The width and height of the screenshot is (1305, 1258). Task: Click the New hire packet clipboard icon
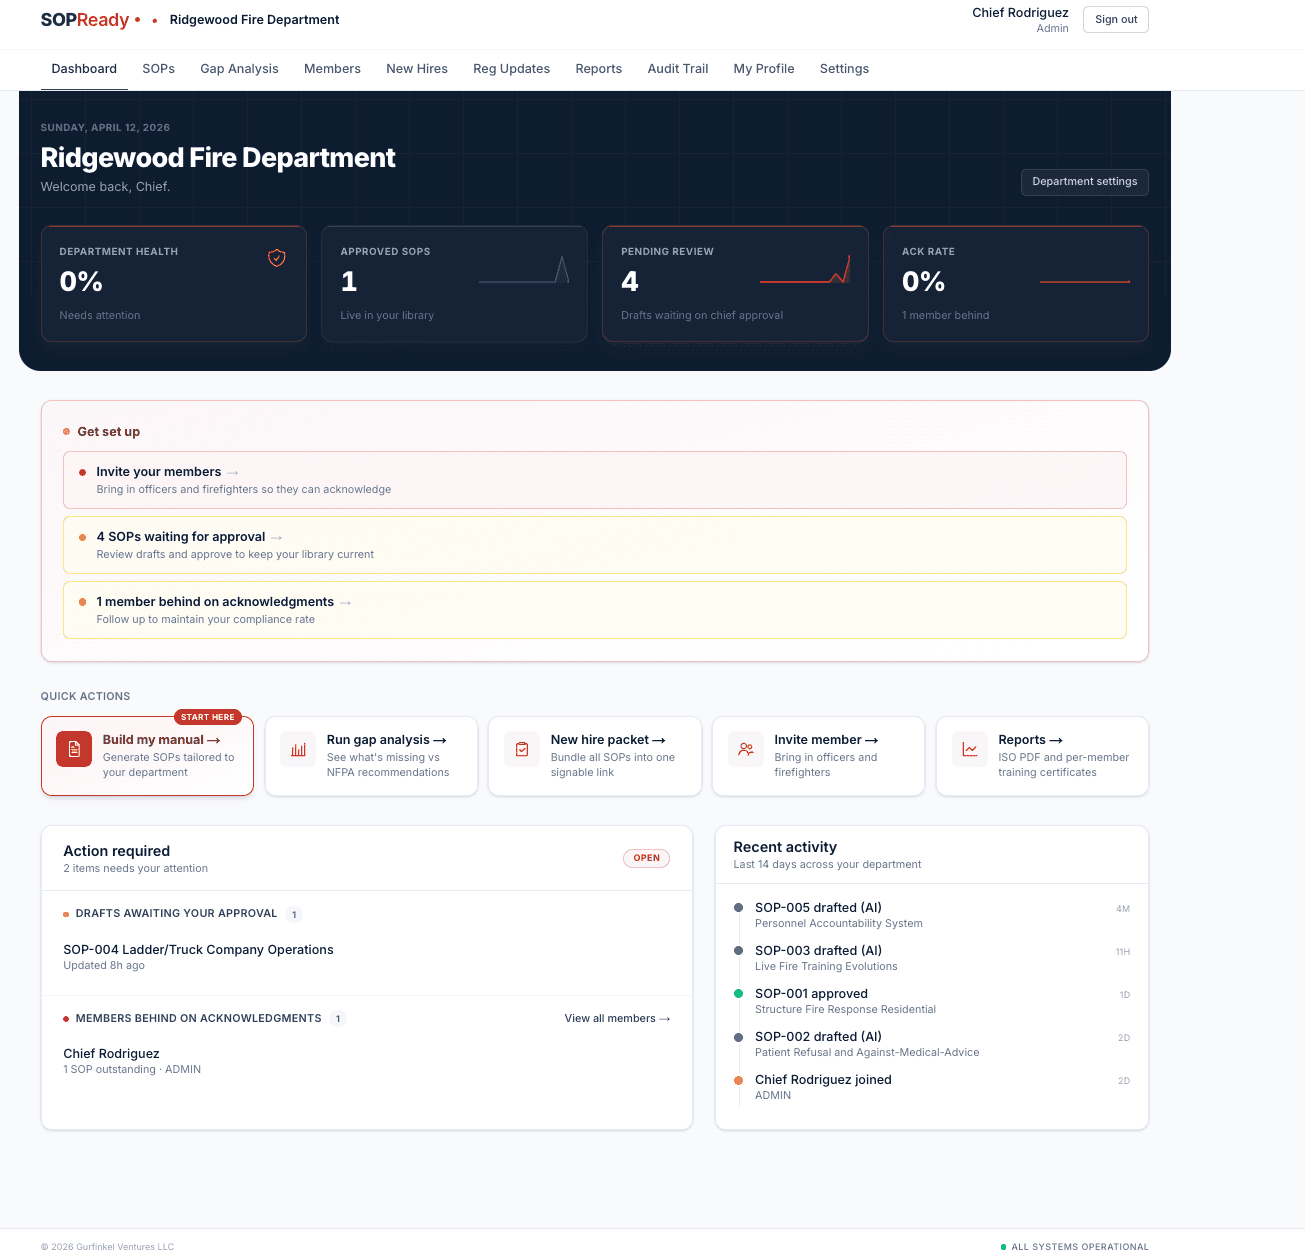(522, 748)
